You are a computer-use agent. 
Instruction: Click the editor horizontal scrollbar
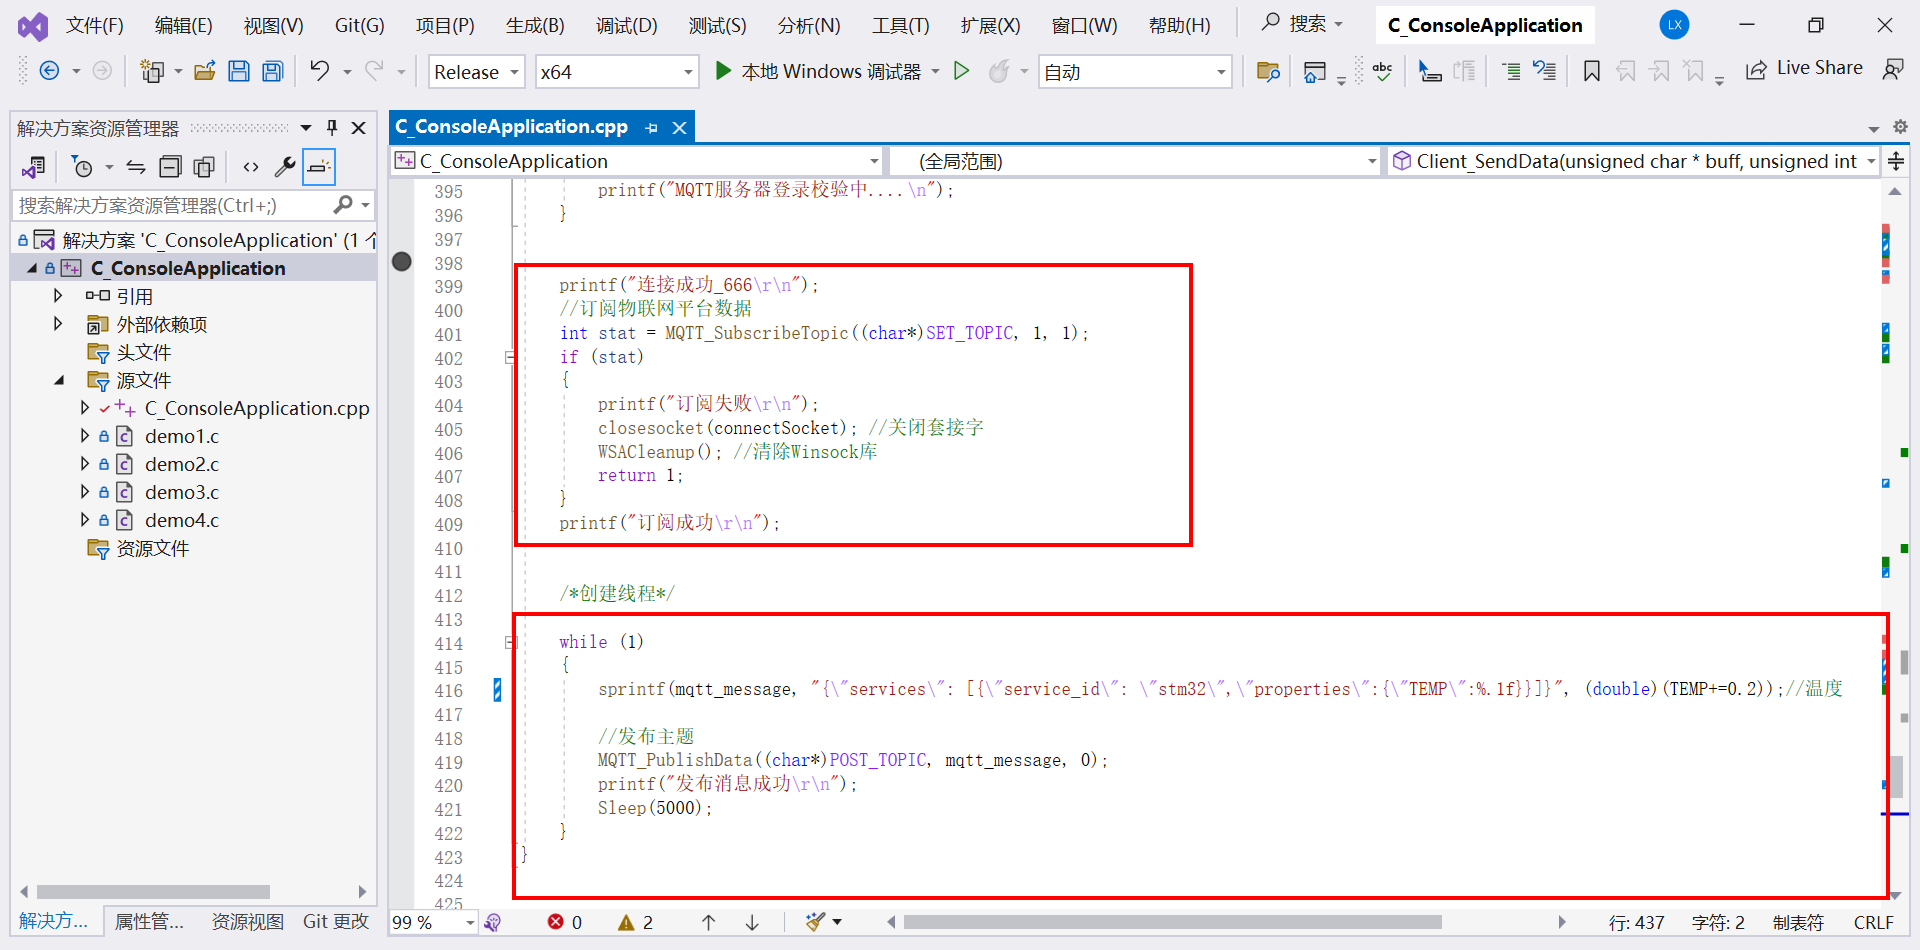click(x=1172, y=922)
